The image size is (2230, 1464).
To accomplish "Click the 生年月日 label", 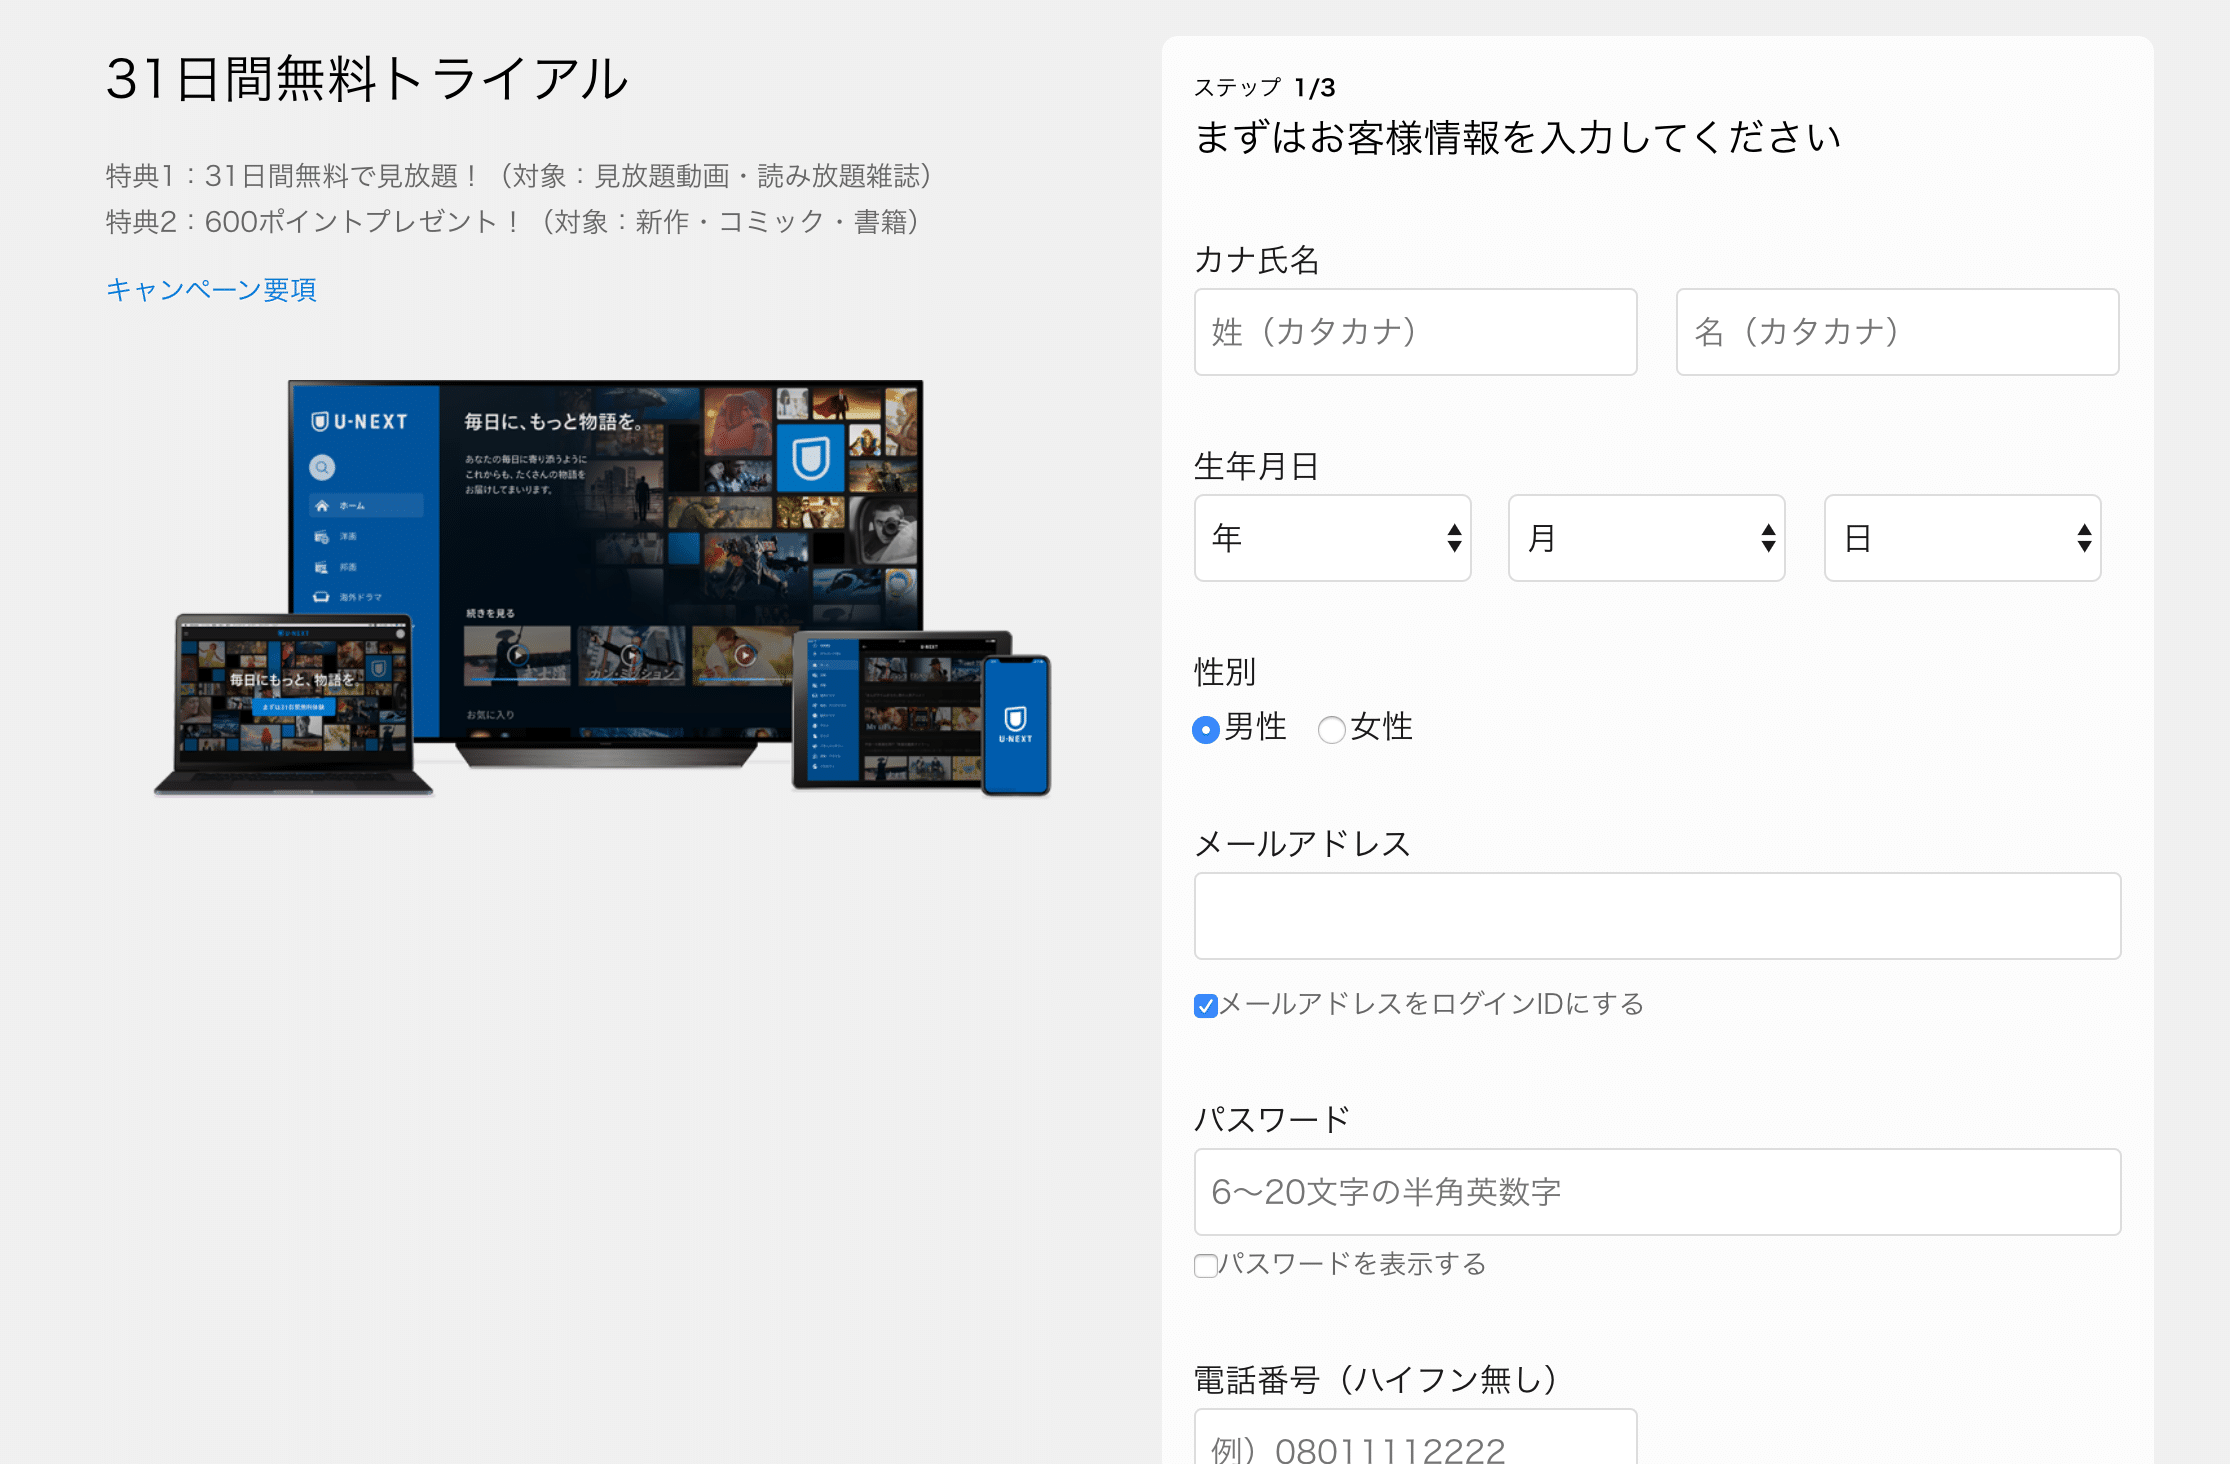I will pos(1257,466).
